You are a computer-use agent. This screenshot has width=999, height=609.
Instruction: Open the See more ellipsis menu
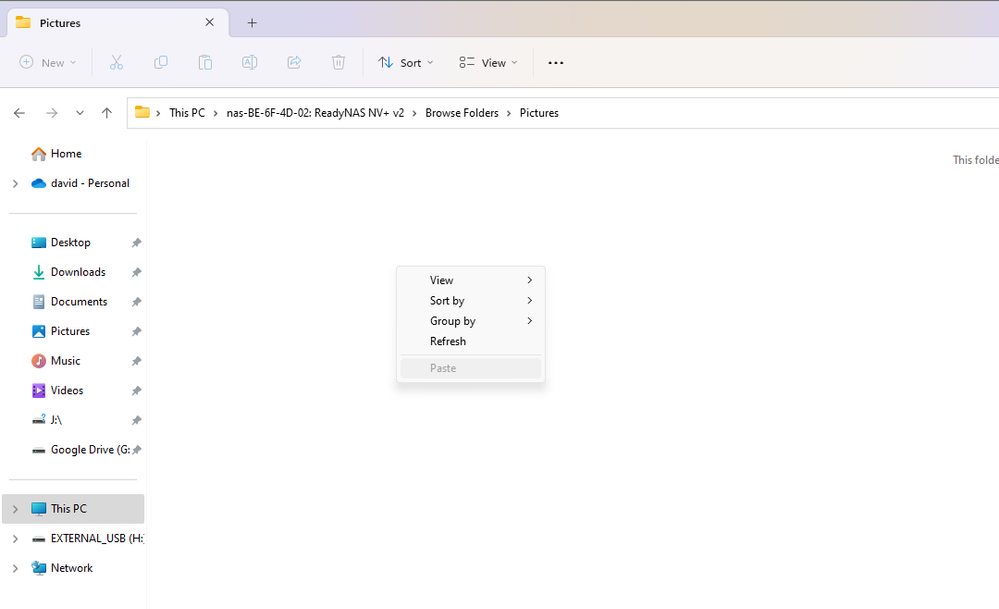point(556,63)
